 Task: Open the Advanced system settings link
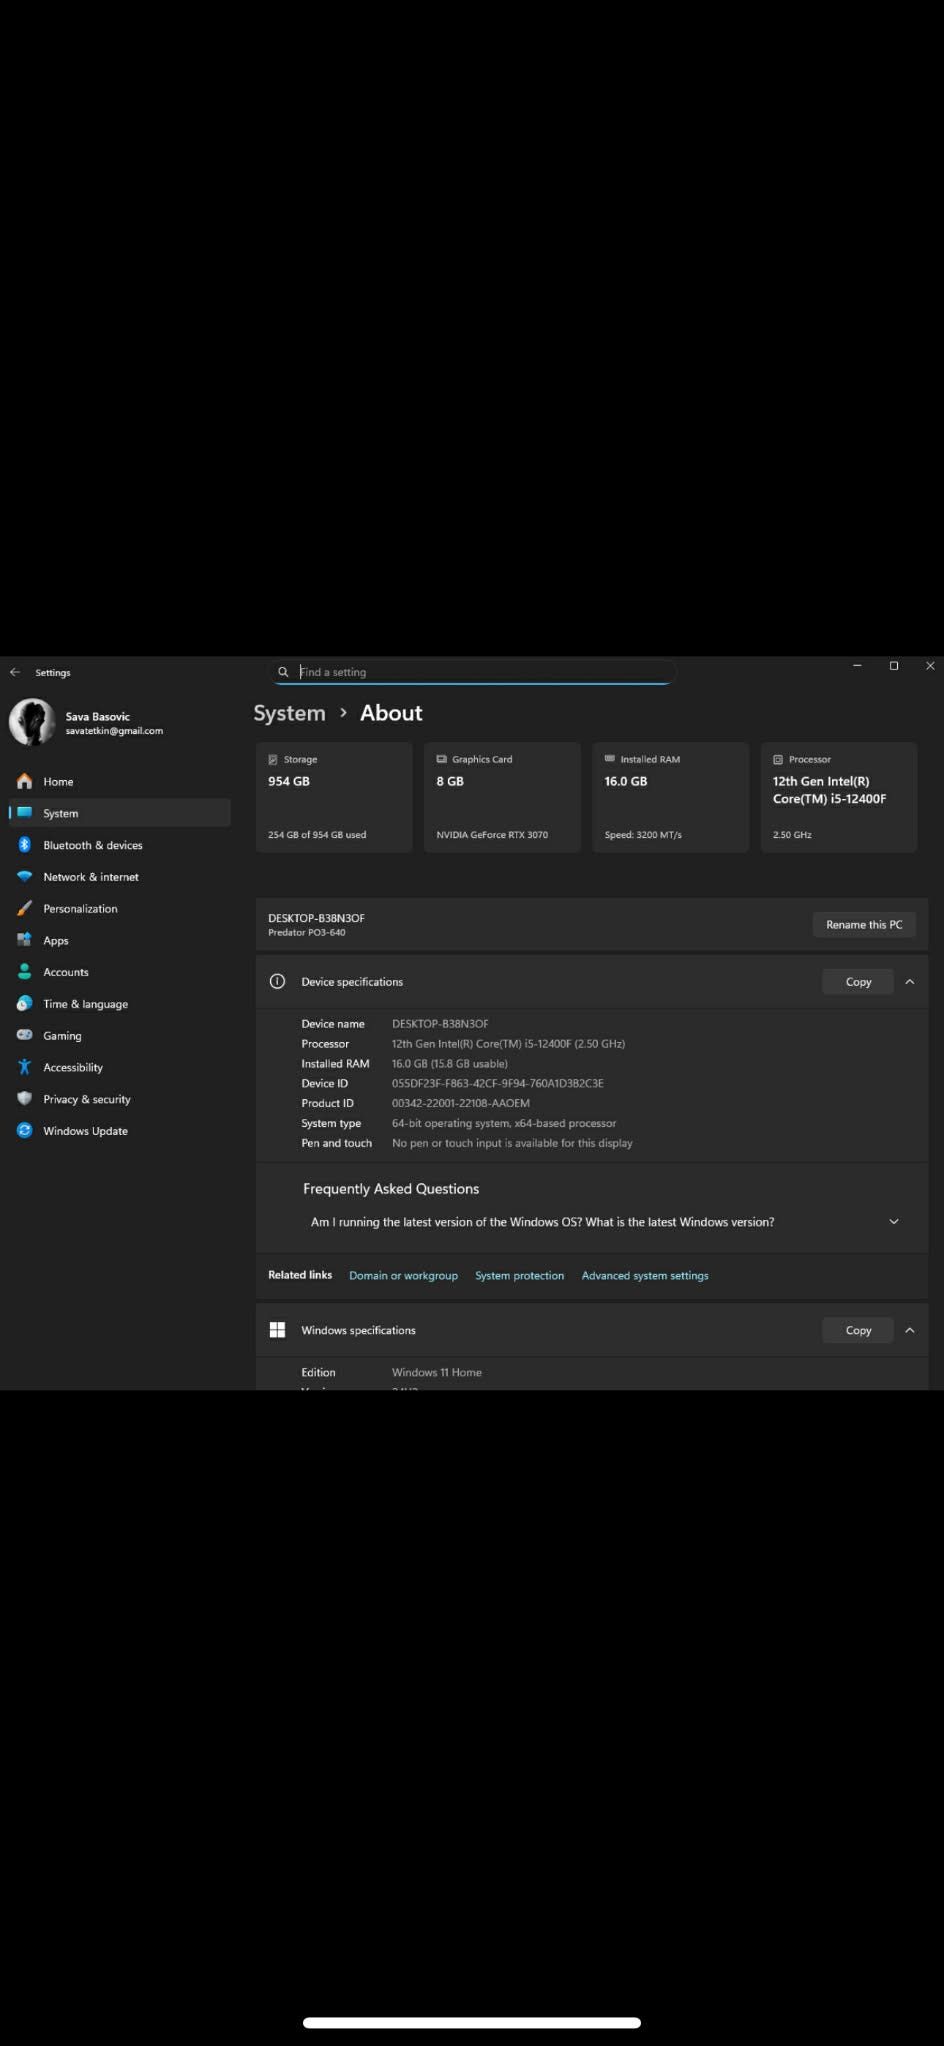(x=645, y=1276)
